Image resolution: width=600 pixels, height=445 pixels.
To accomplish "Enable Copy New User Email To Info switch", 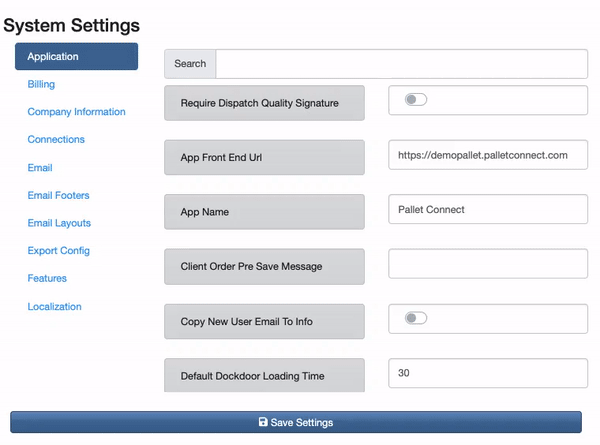I will pyautogui.click(x=416, y=318).
